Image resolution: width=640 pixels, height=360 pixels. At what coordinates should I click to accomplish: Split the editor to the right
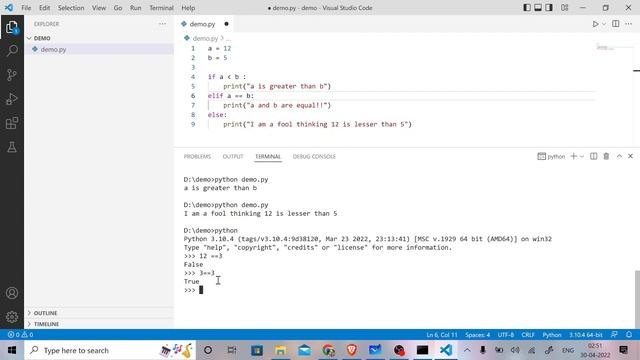616,24
